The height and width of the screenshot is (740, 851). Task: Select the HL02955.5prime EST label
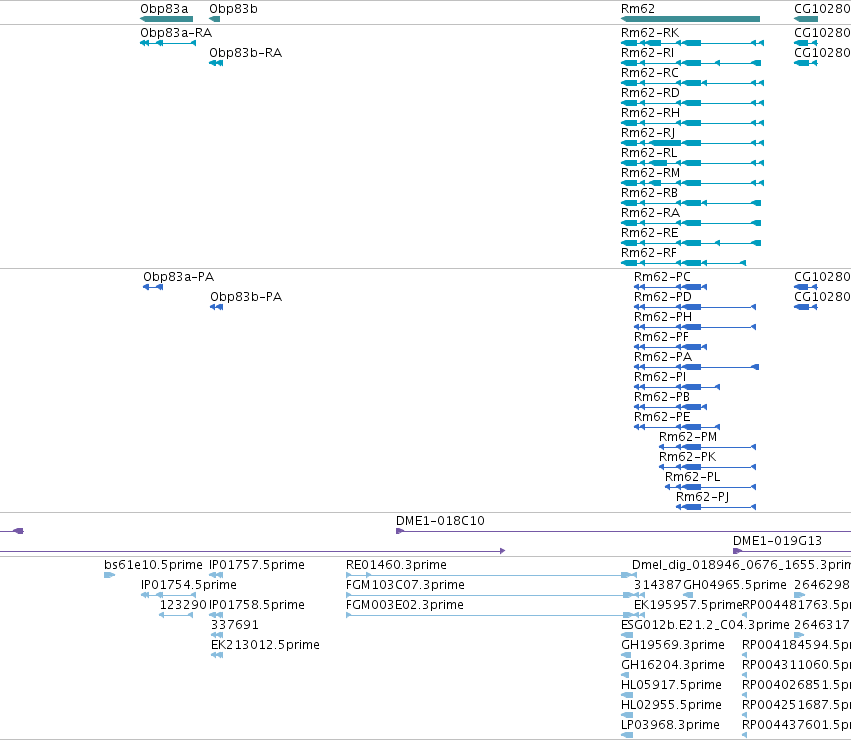pos(671,705)
